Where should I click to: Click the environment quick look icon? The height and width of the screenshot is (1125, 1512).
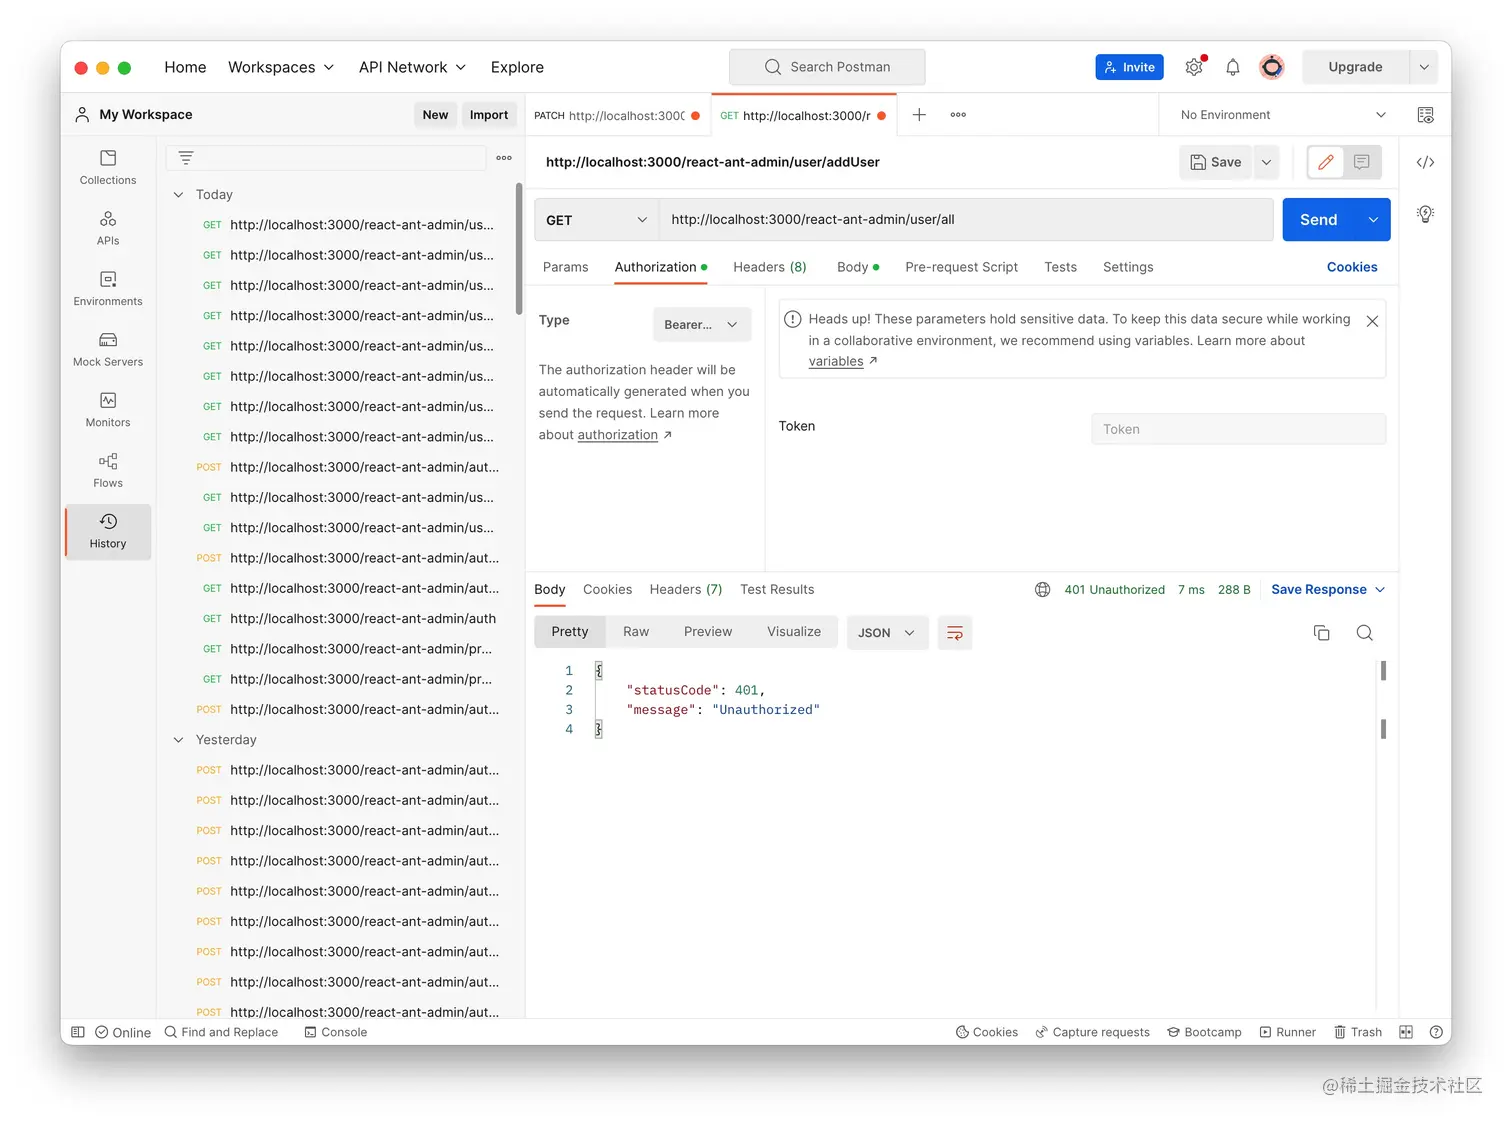click(x=1426, y=115)
